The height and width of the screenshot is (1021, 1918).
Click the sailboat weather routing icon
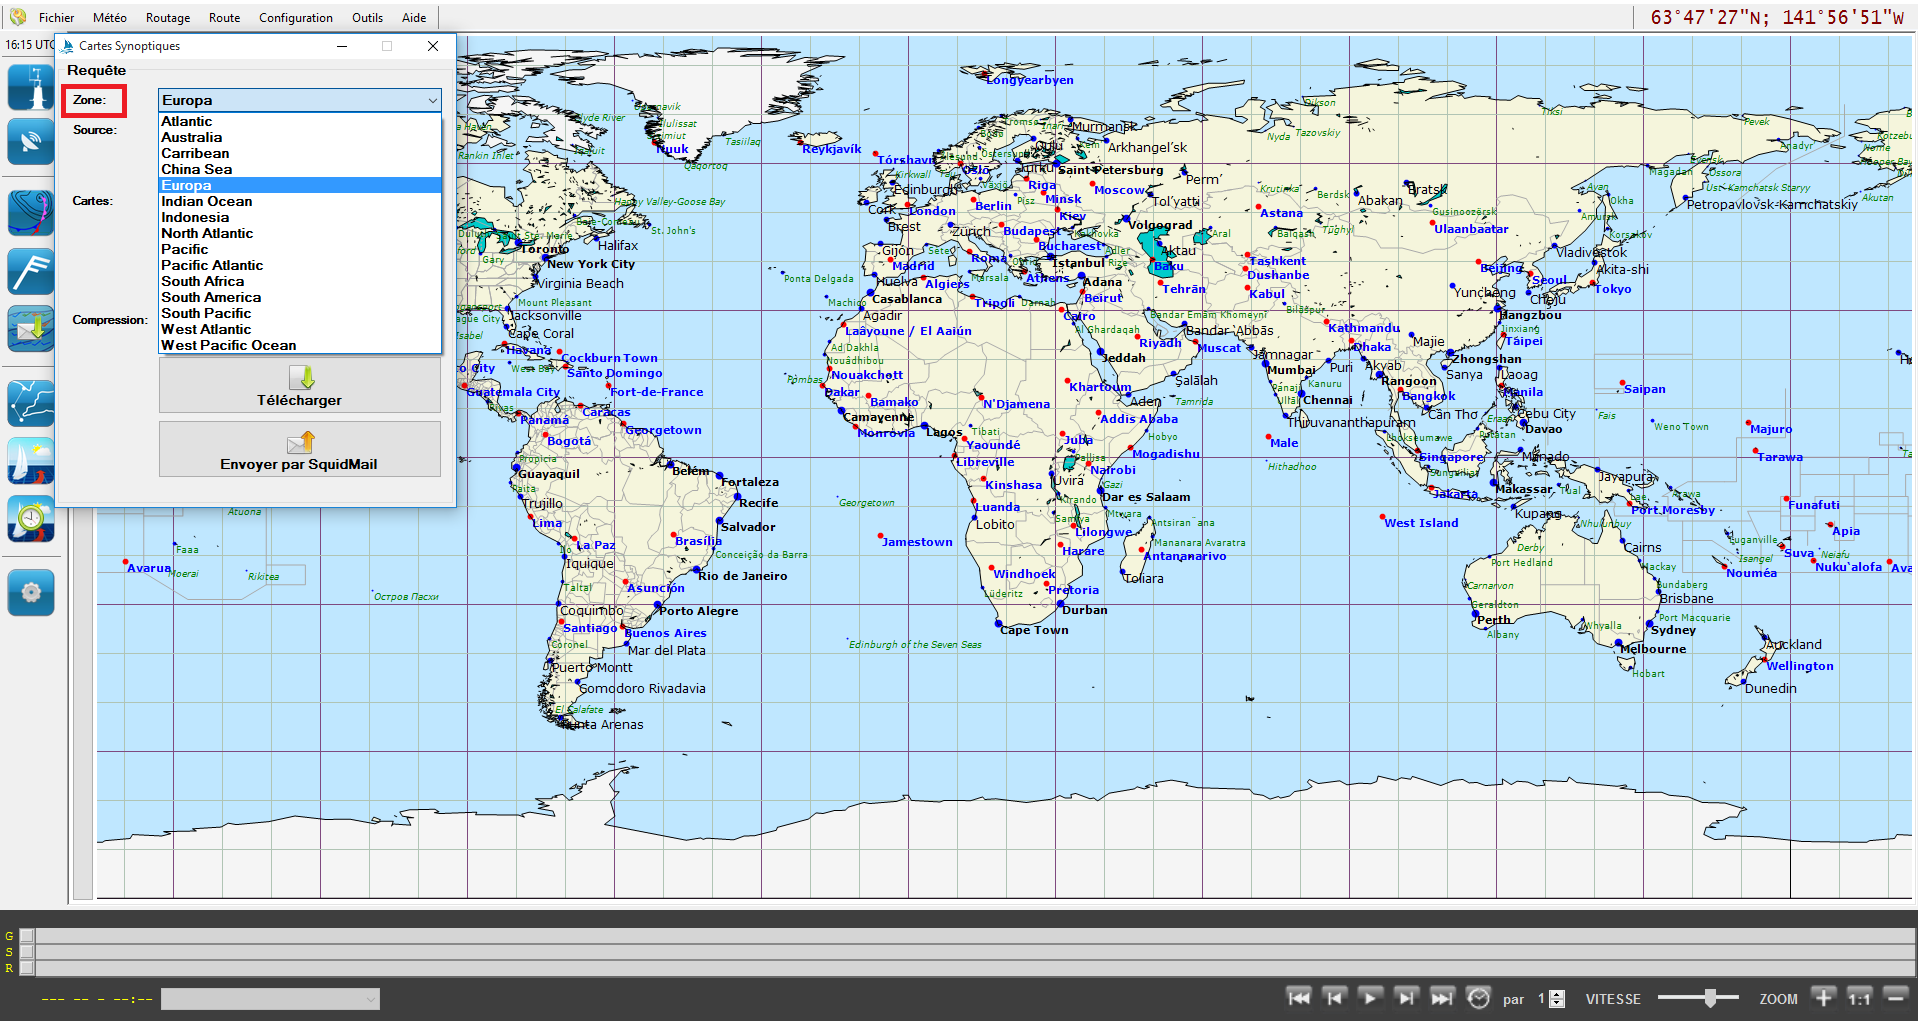(x=31, y=461)
